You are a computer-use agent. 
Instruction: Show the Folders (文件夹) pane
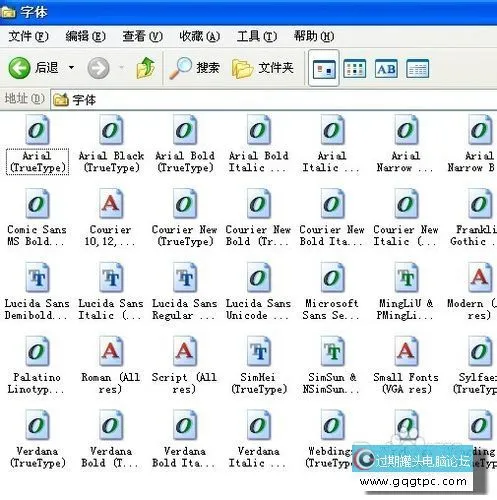tap(263, 68)
